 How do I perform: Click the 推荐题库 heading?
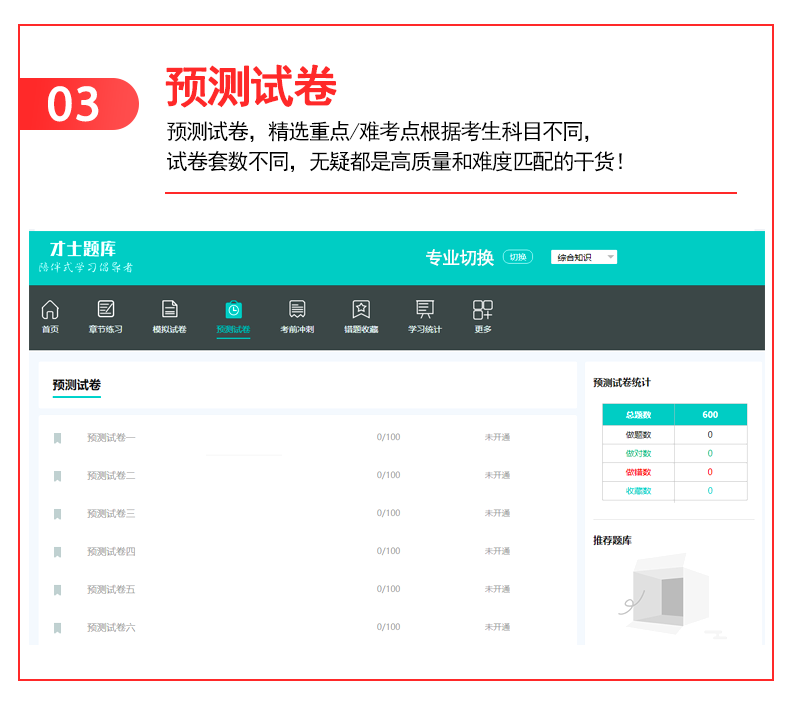pos(612,541)
